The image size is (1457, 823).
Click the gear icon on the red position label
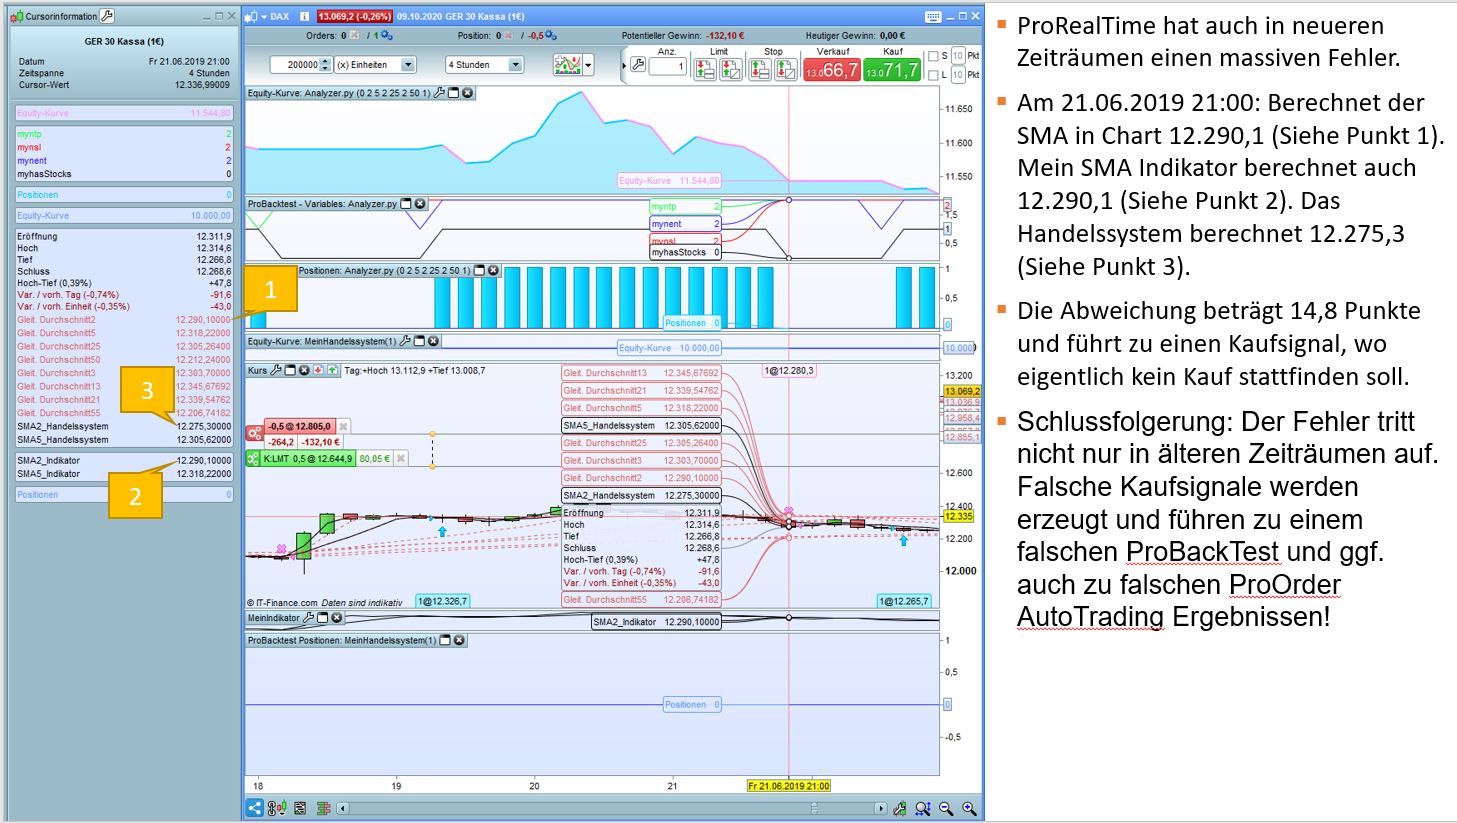point(255,433)
